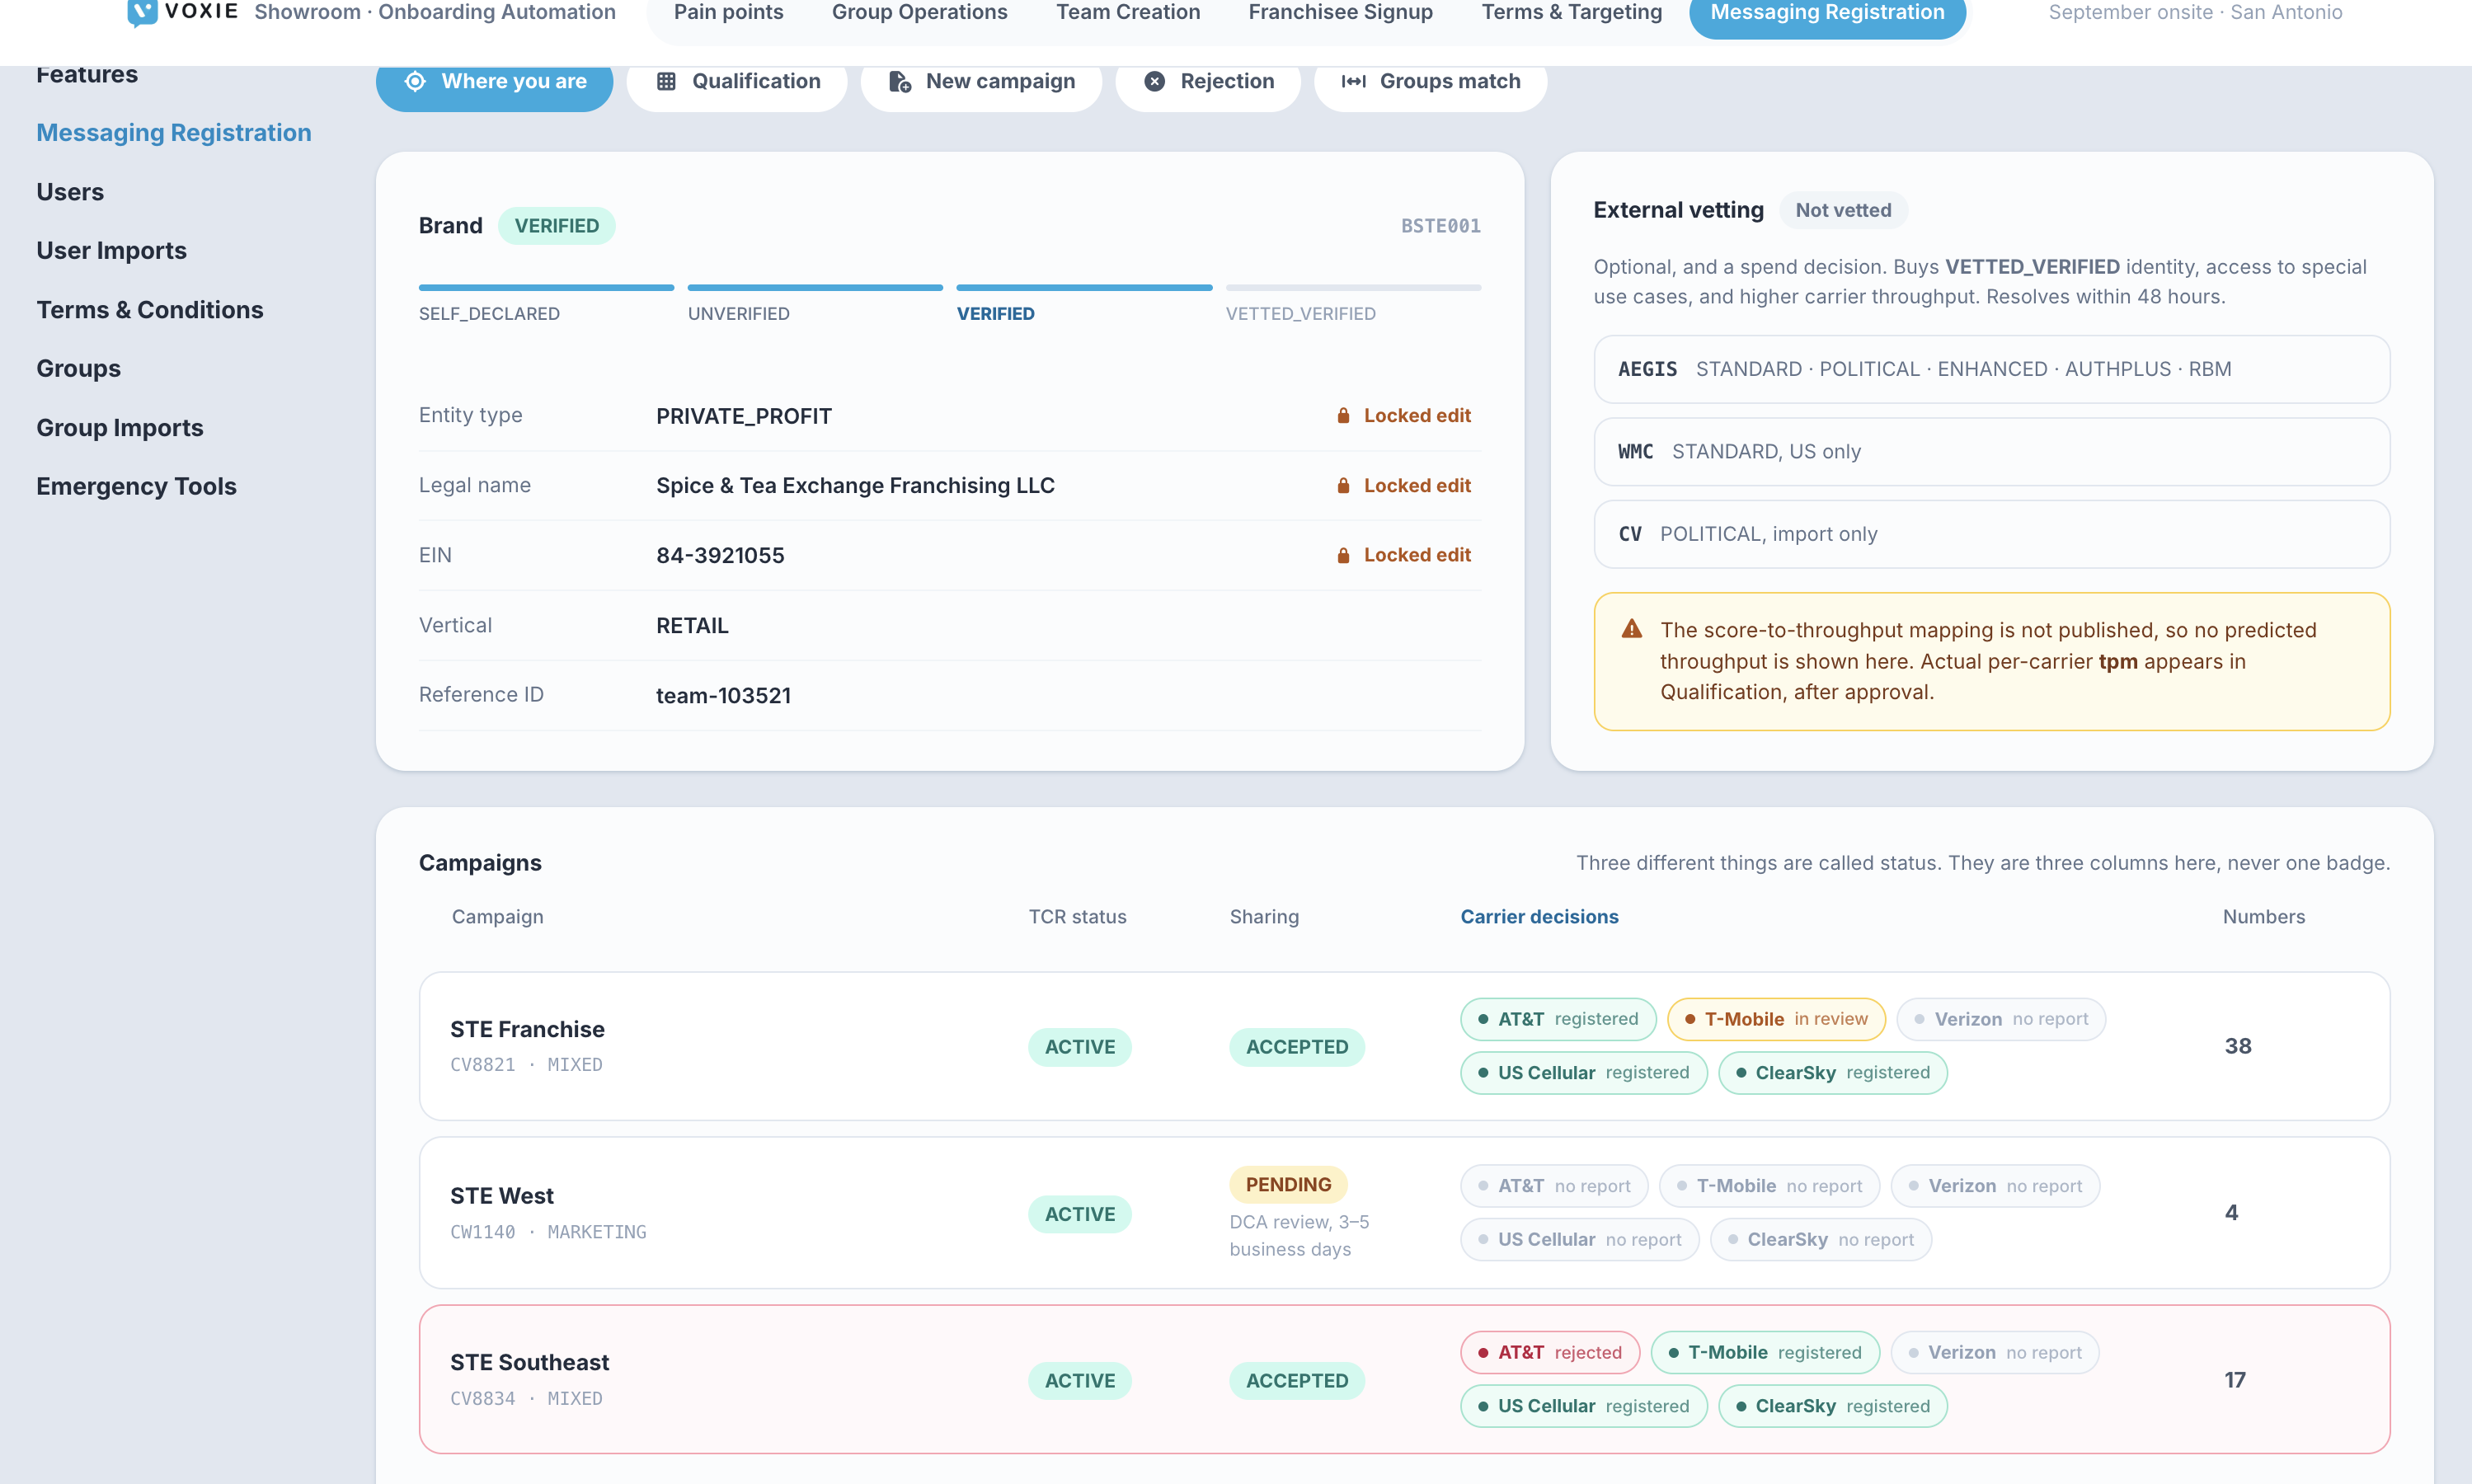This screenshot has height=1484, width=2472.
Task: Click T-Mobile in review chip for STE Franchise
Action: click(x=1776, y=1019)
